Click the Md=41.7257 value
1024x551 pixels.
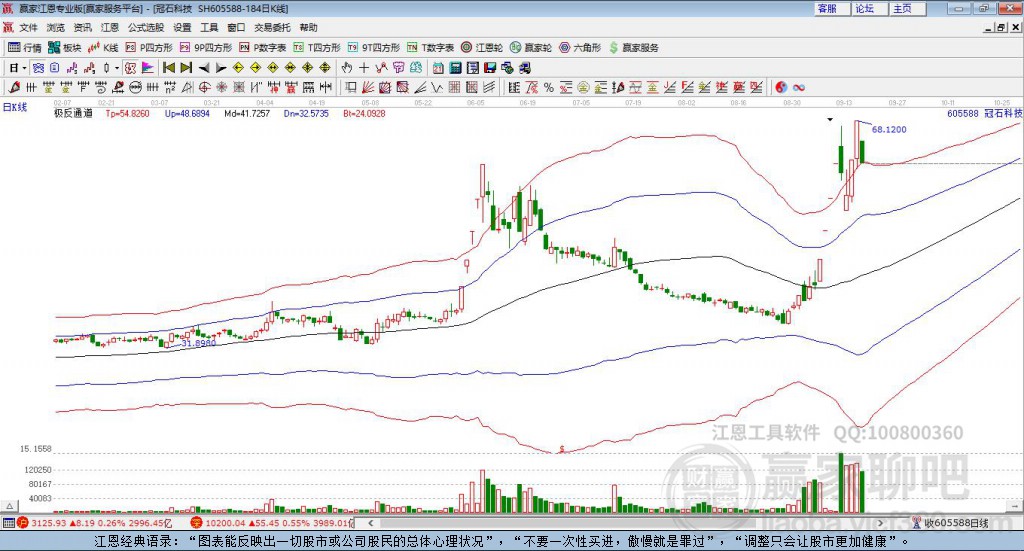[x=247, y=114]
